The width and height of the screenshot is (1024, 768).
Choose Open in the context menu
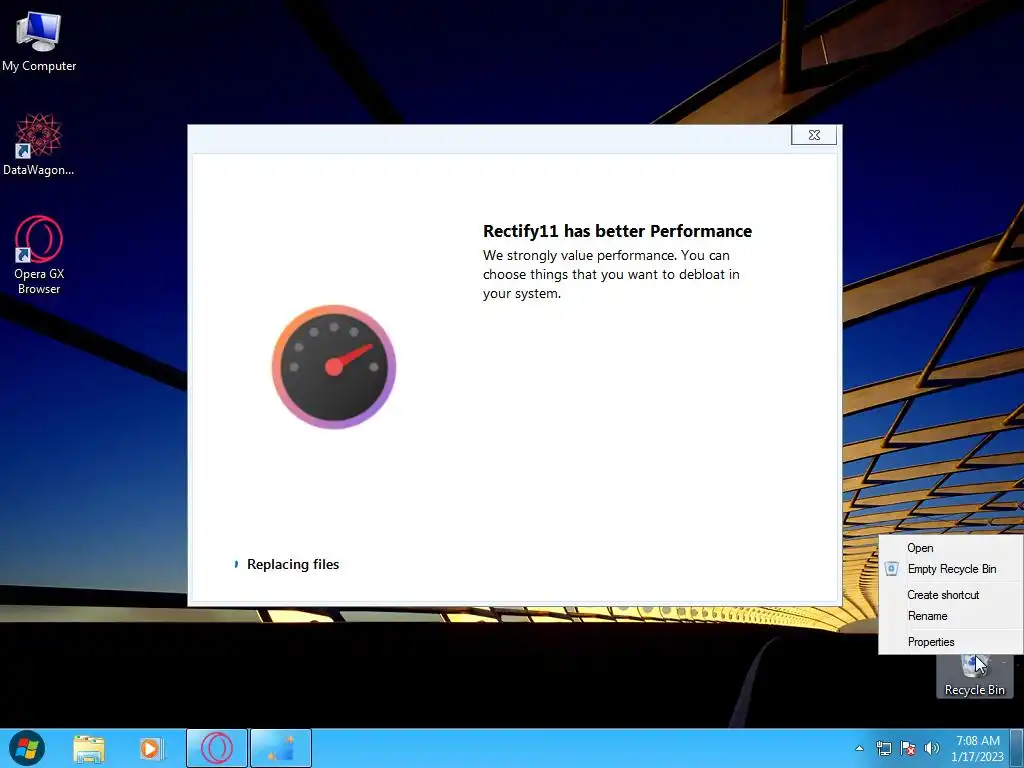952,548
